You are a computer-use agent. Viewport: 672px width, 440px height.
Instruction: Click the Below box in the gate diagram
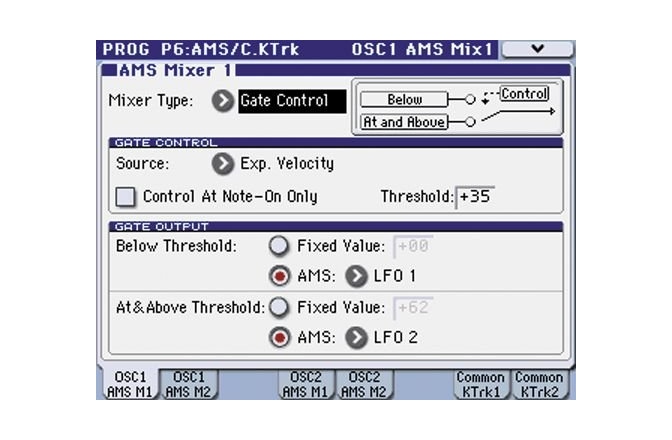404,100
